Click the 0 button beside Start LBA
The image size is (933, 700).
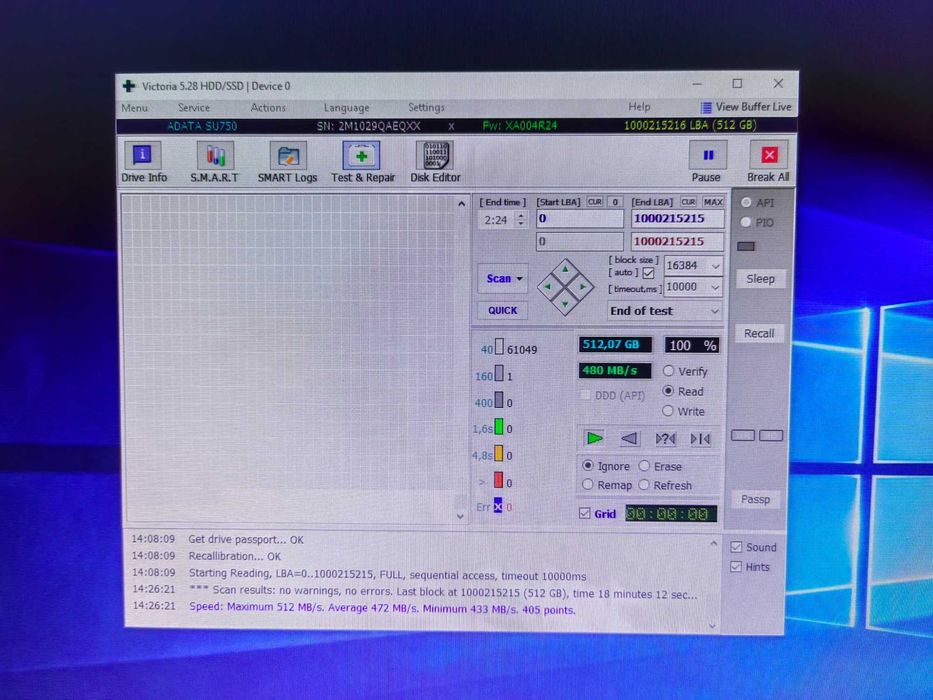(x=615, y=202)
